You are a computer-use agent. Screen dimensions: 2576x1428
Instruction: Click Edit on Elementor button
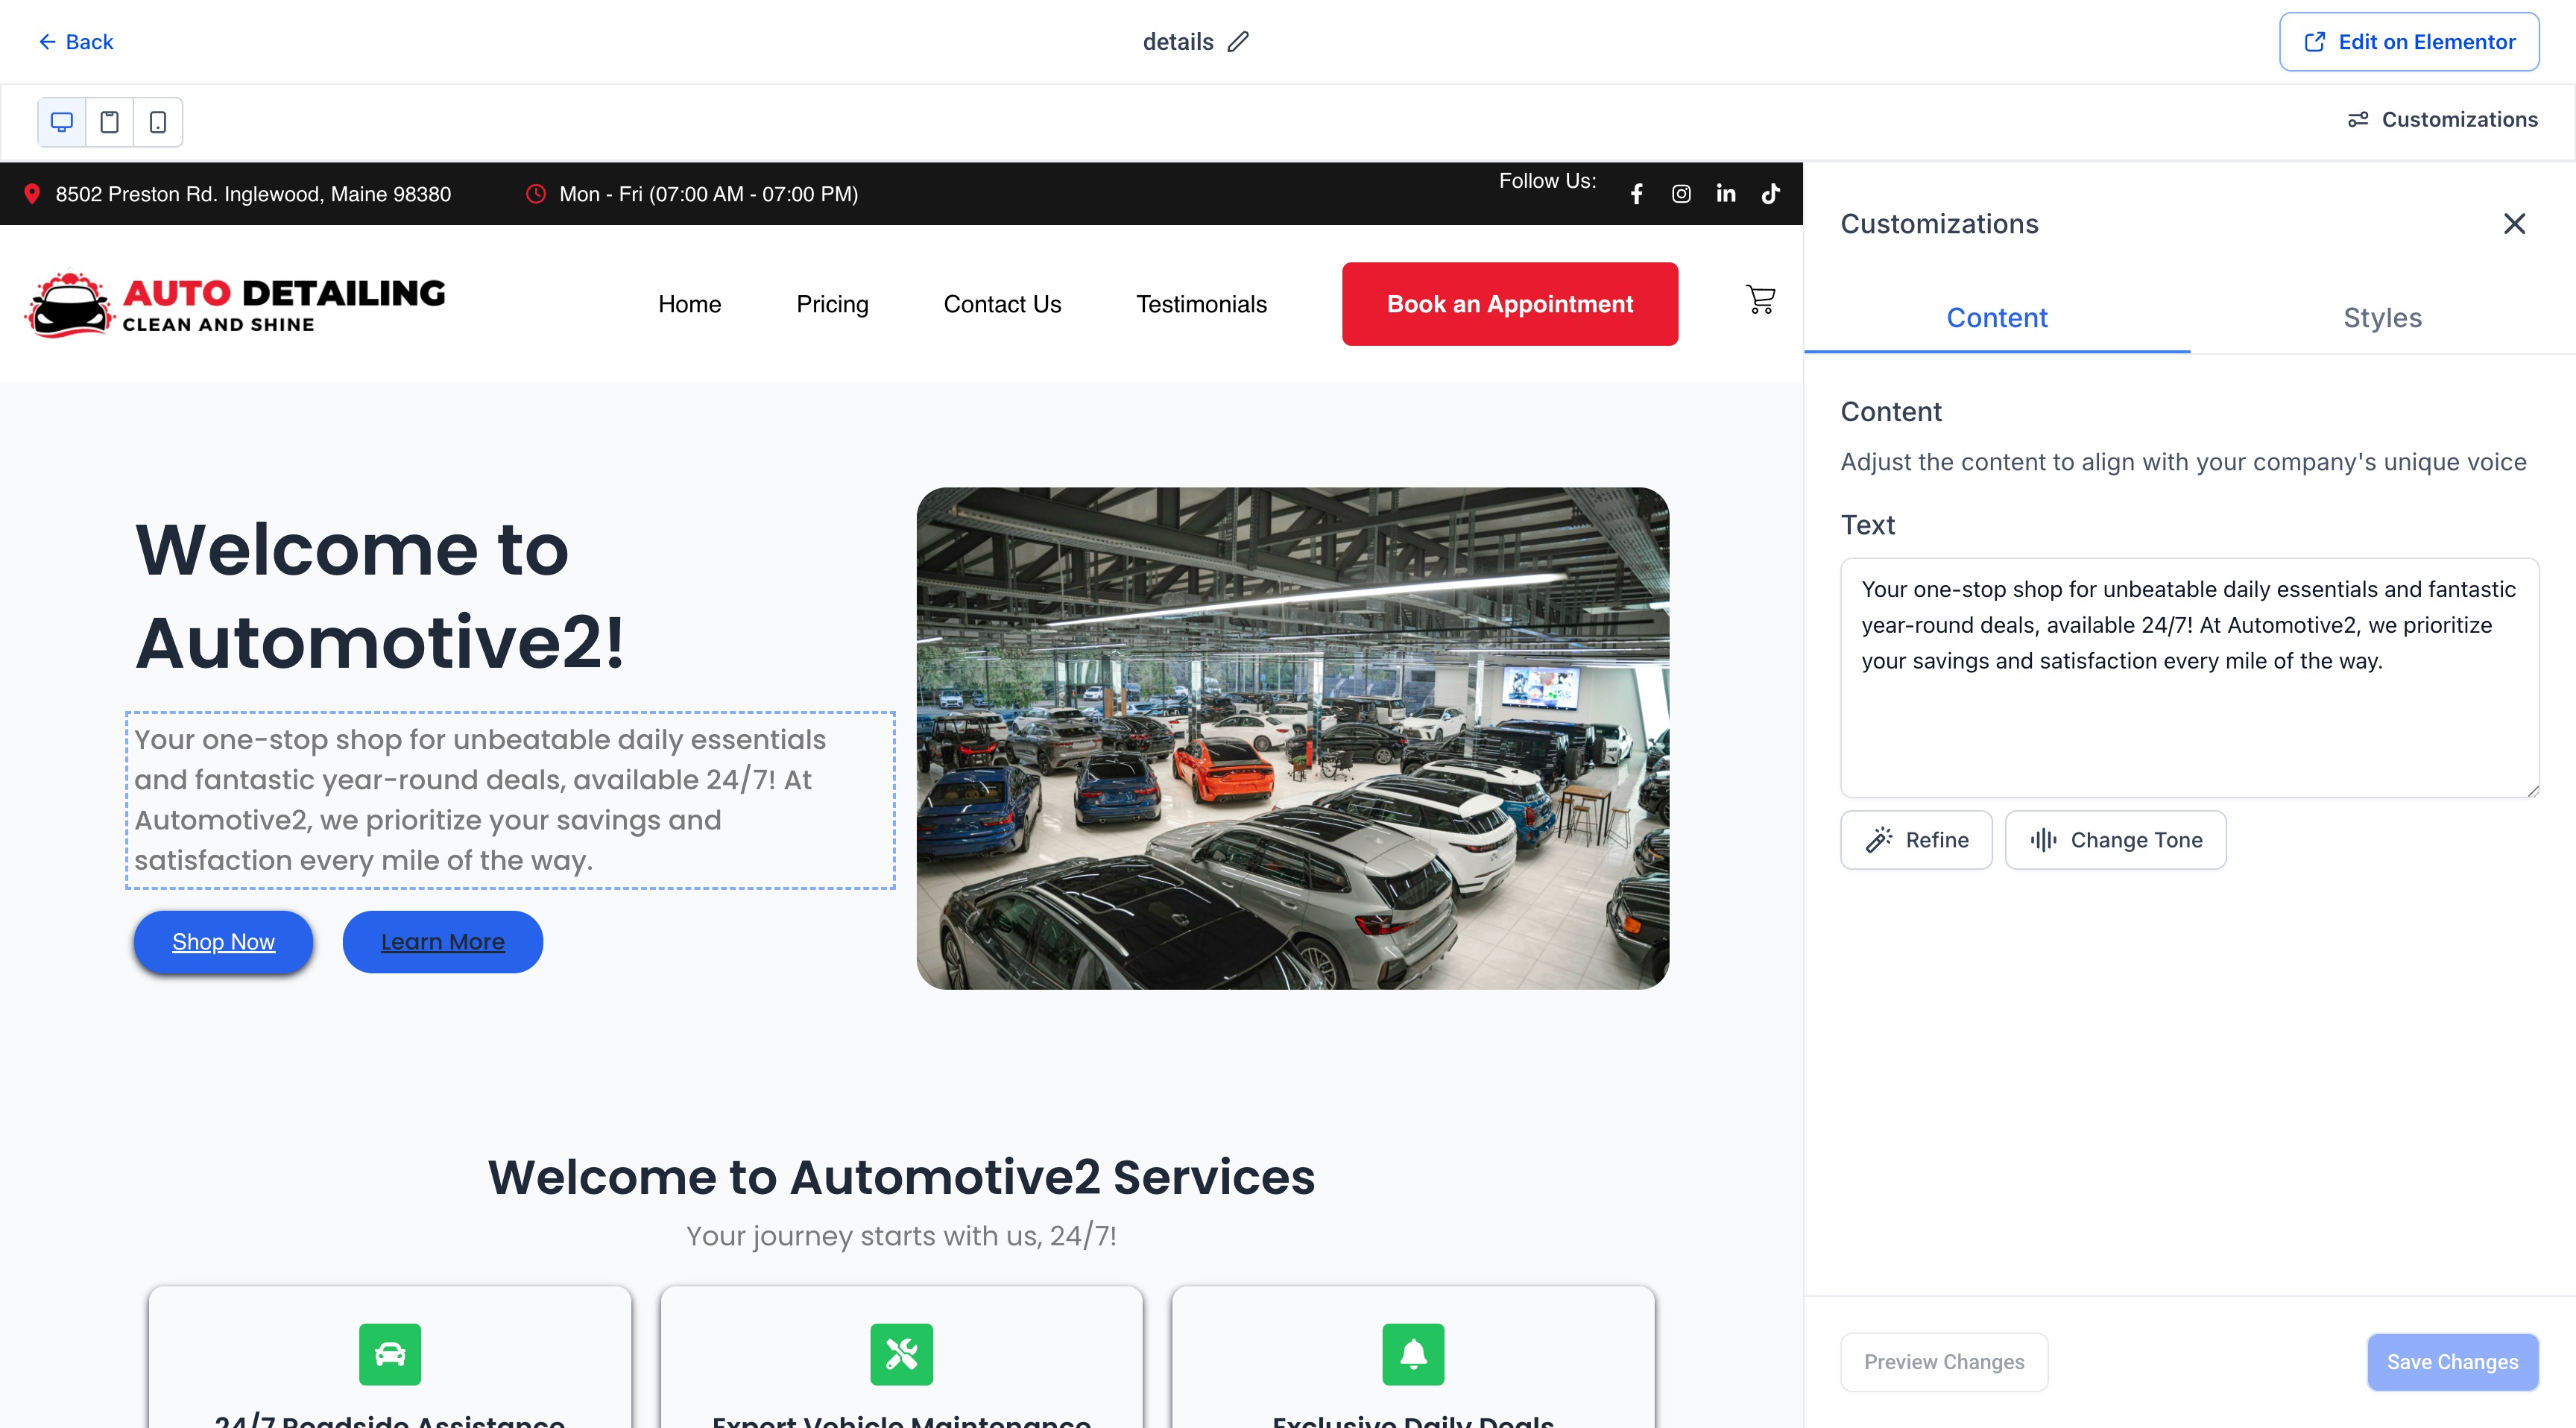(2409, 42)
